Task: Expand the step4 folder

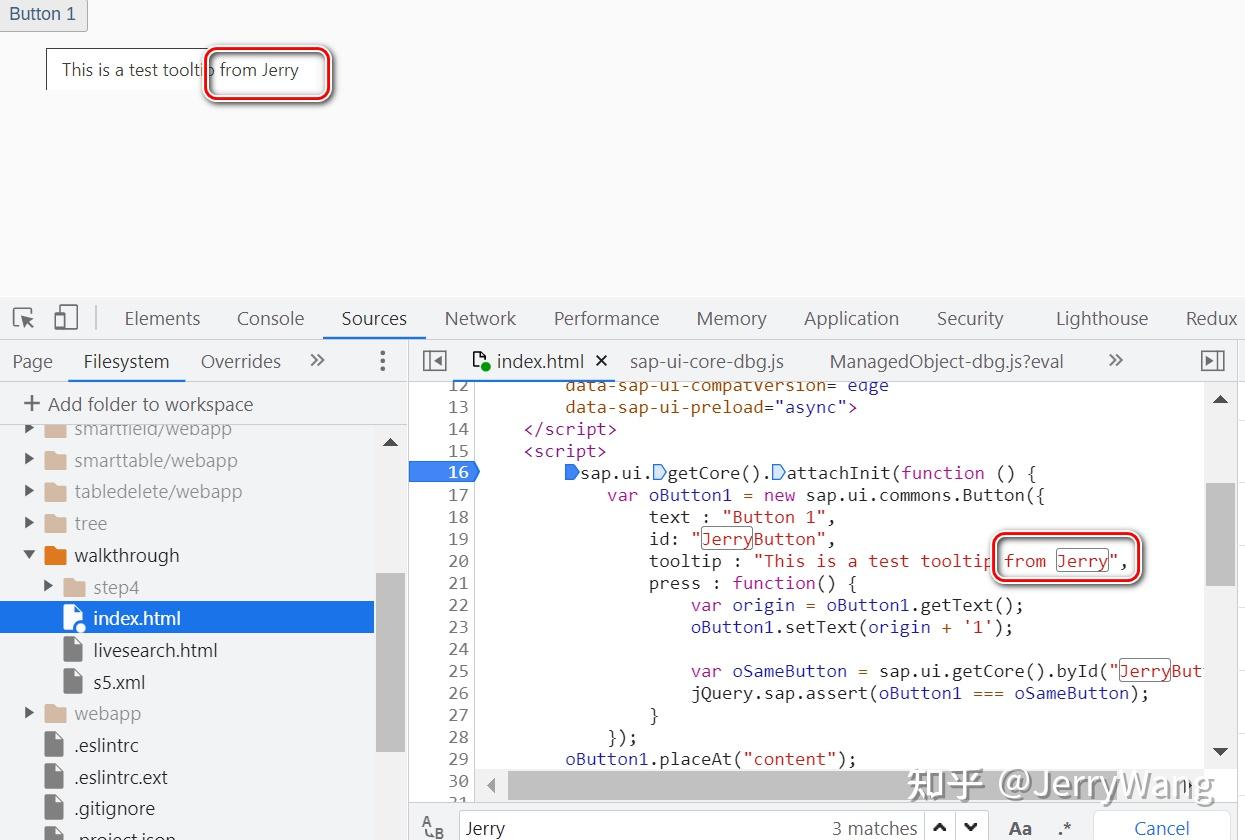Action: point(47,587)
